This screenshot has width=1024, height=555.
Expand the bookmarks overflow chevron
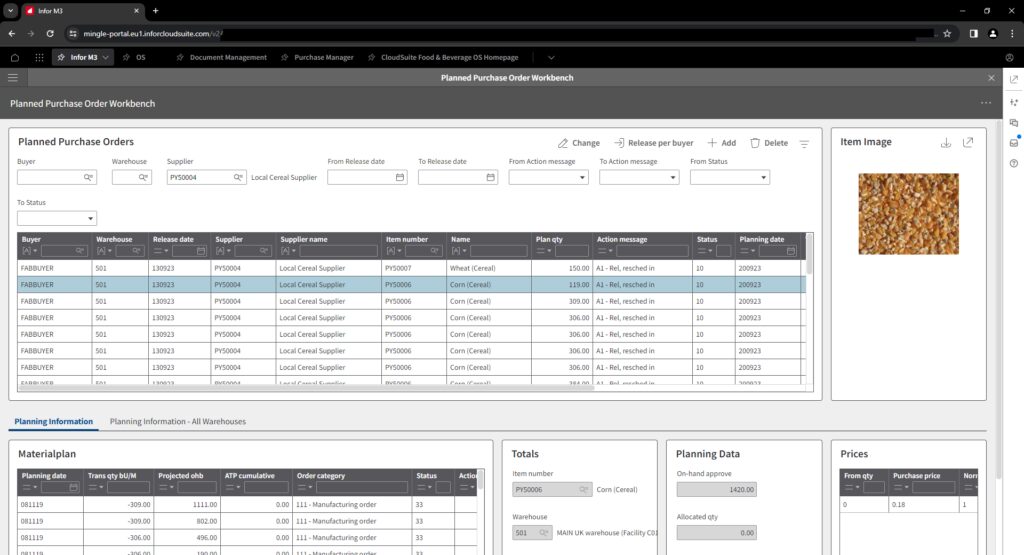tap(550, 57)
